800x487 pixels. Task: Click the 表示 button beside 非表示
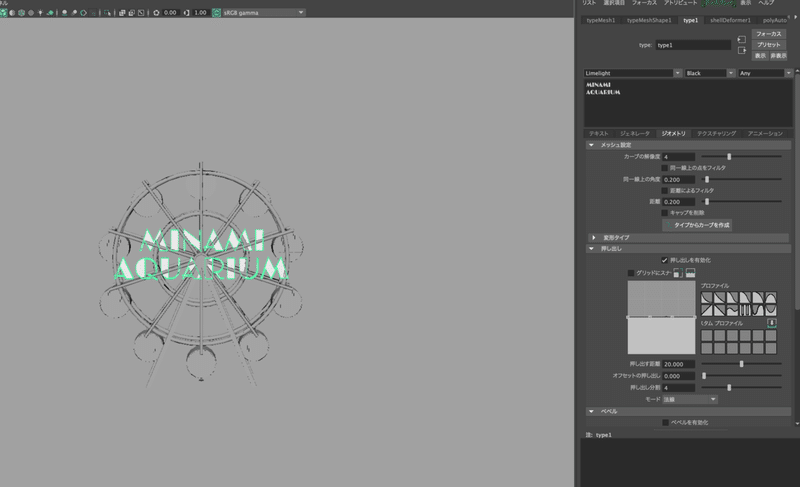(760, 56)
